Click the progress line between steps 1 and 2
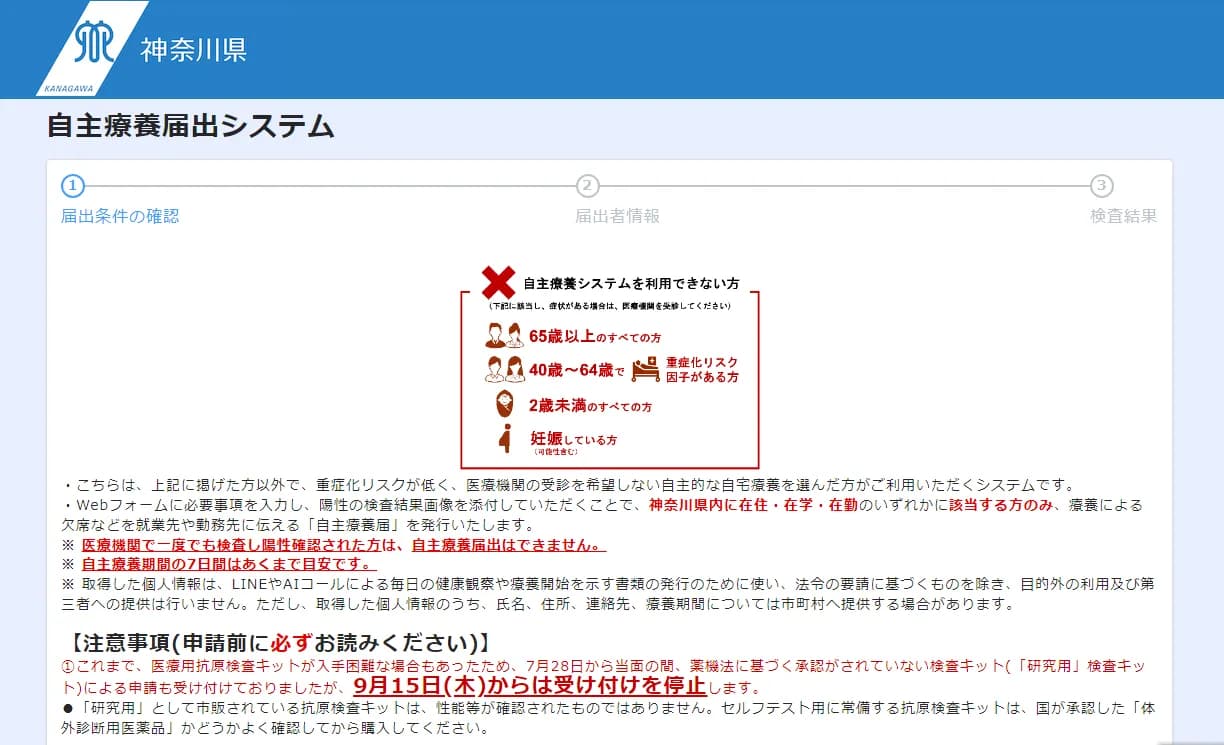The height and width of the screenshot is (745, 1224). pos(330,186)
